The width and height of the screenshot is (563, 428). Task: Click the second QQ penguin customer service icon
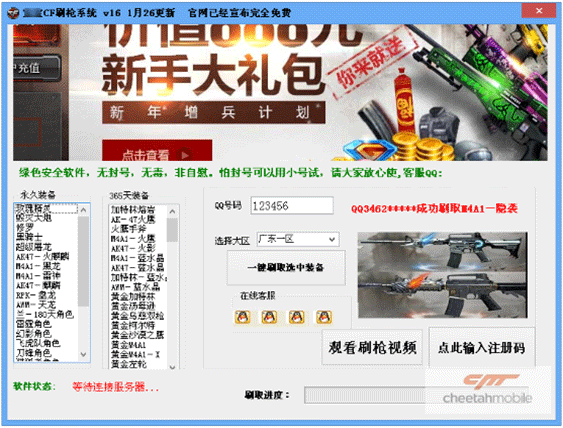tap(269, 317)
